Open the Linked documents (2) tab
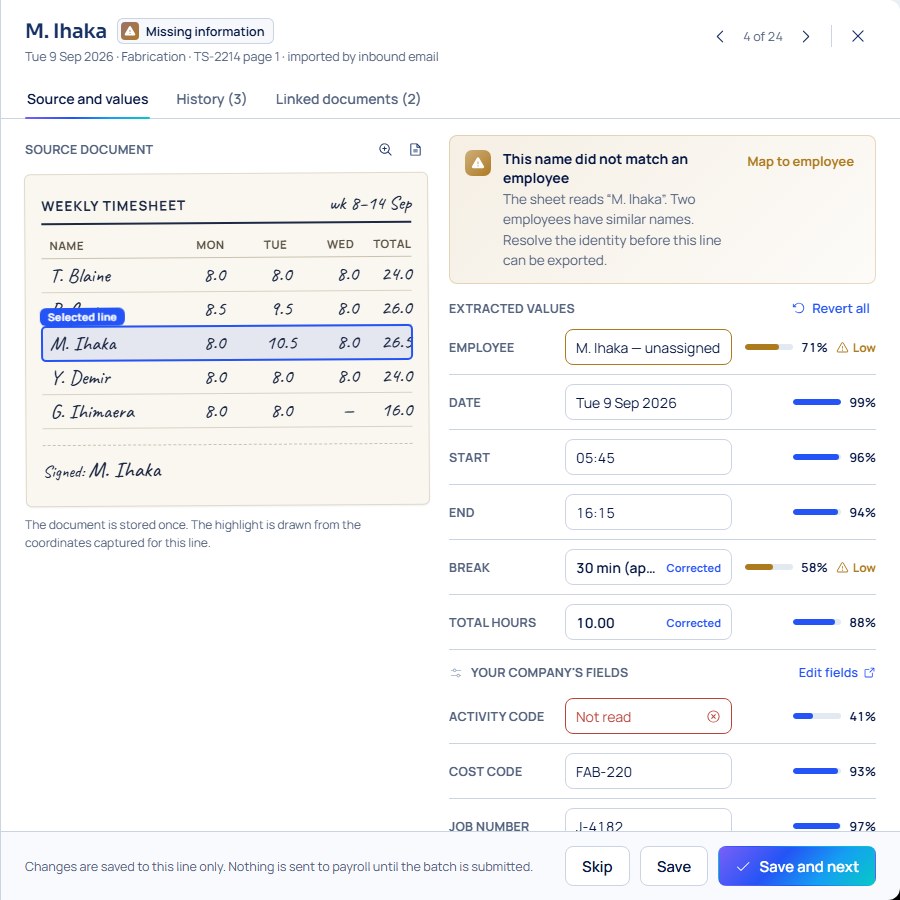Screen dimensions: 900x900 348,99
